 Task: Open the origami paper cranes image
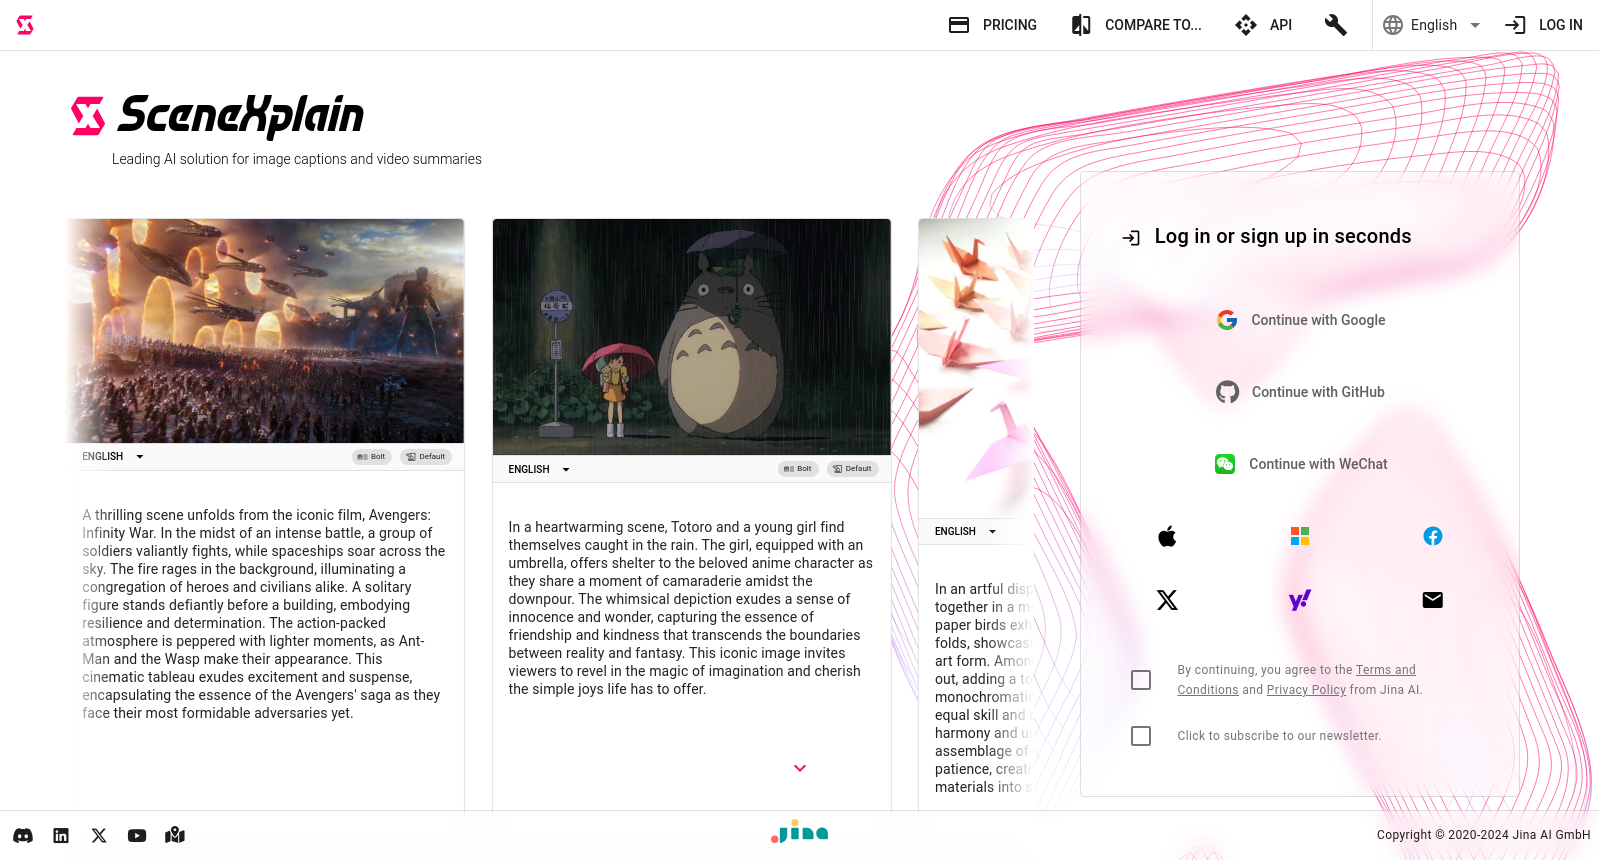(976, 369)
